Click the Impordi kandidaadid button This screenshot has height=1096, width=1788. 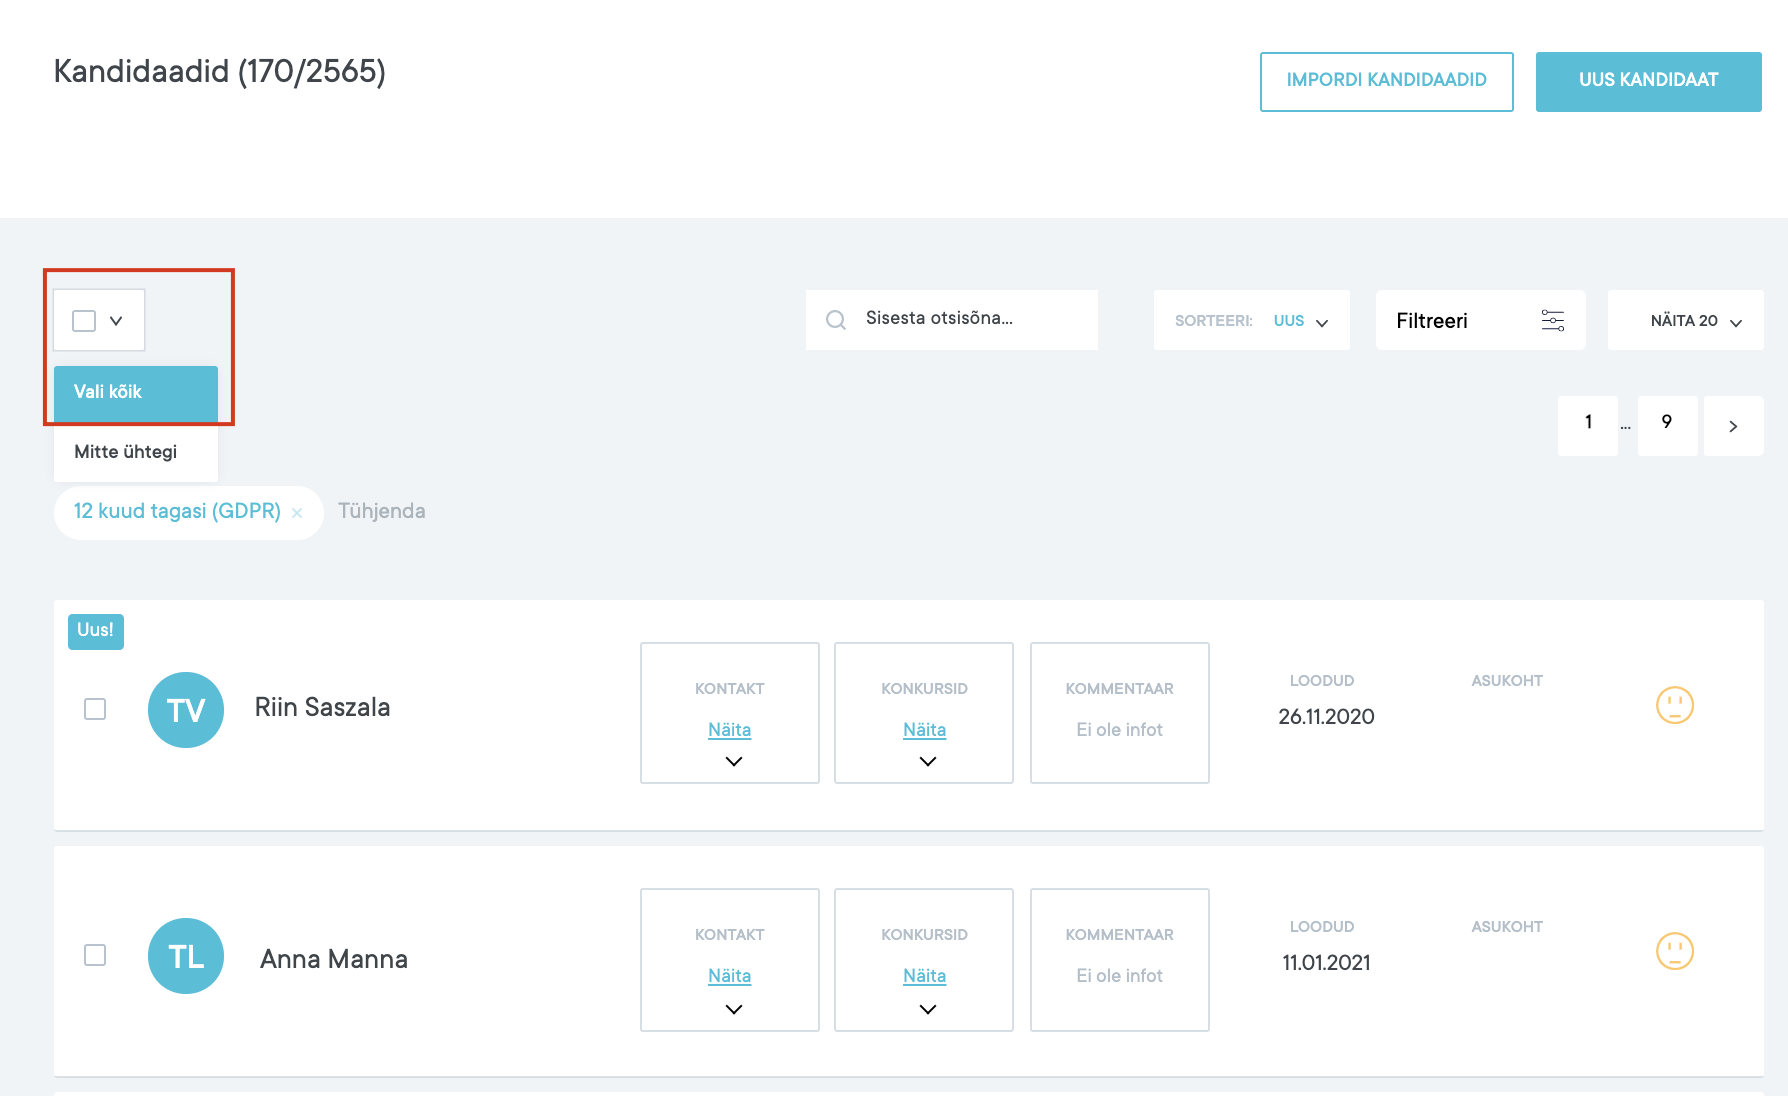(x=1386, y=81)
